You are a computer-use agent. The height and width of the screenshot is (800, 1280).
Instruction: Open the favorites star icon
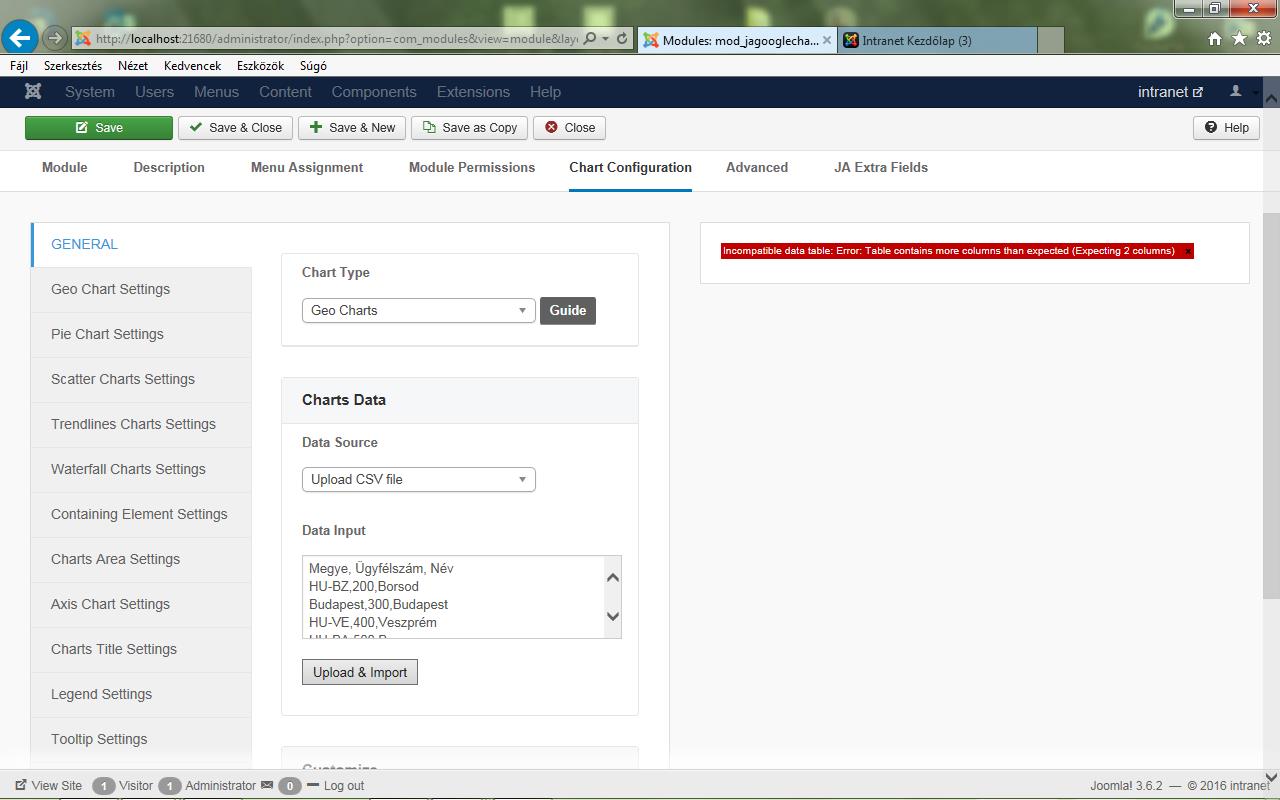tap(1239, 39)
